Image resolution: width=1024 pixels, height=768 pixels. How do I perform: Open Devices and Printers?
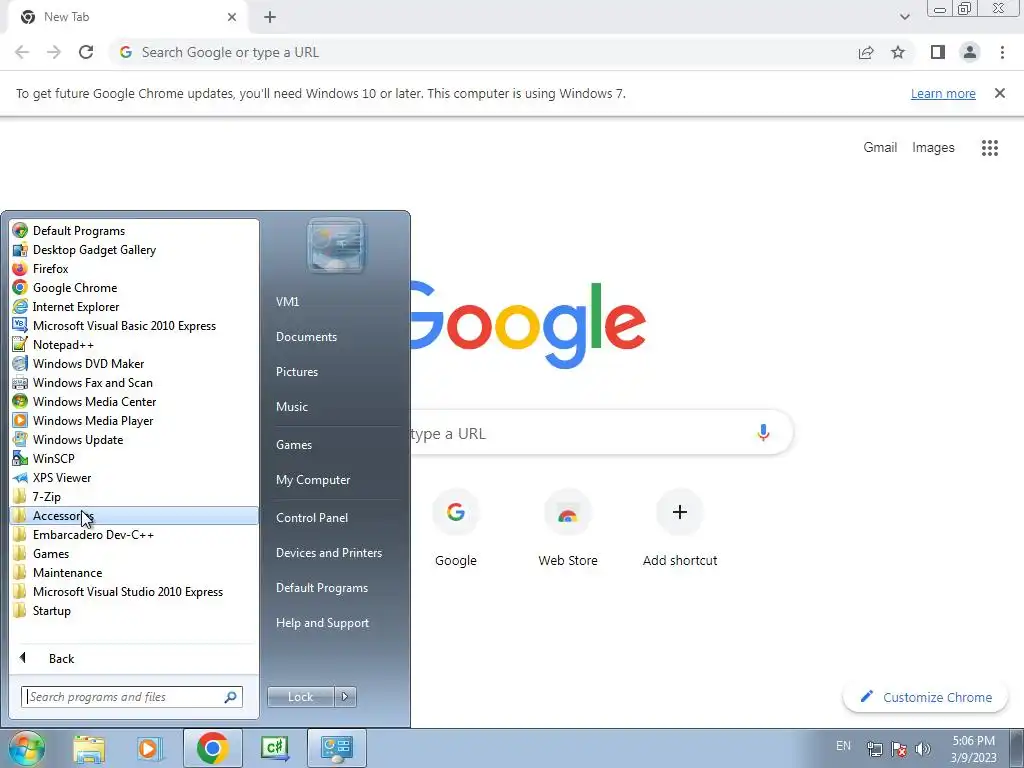[x=328, y=553]
